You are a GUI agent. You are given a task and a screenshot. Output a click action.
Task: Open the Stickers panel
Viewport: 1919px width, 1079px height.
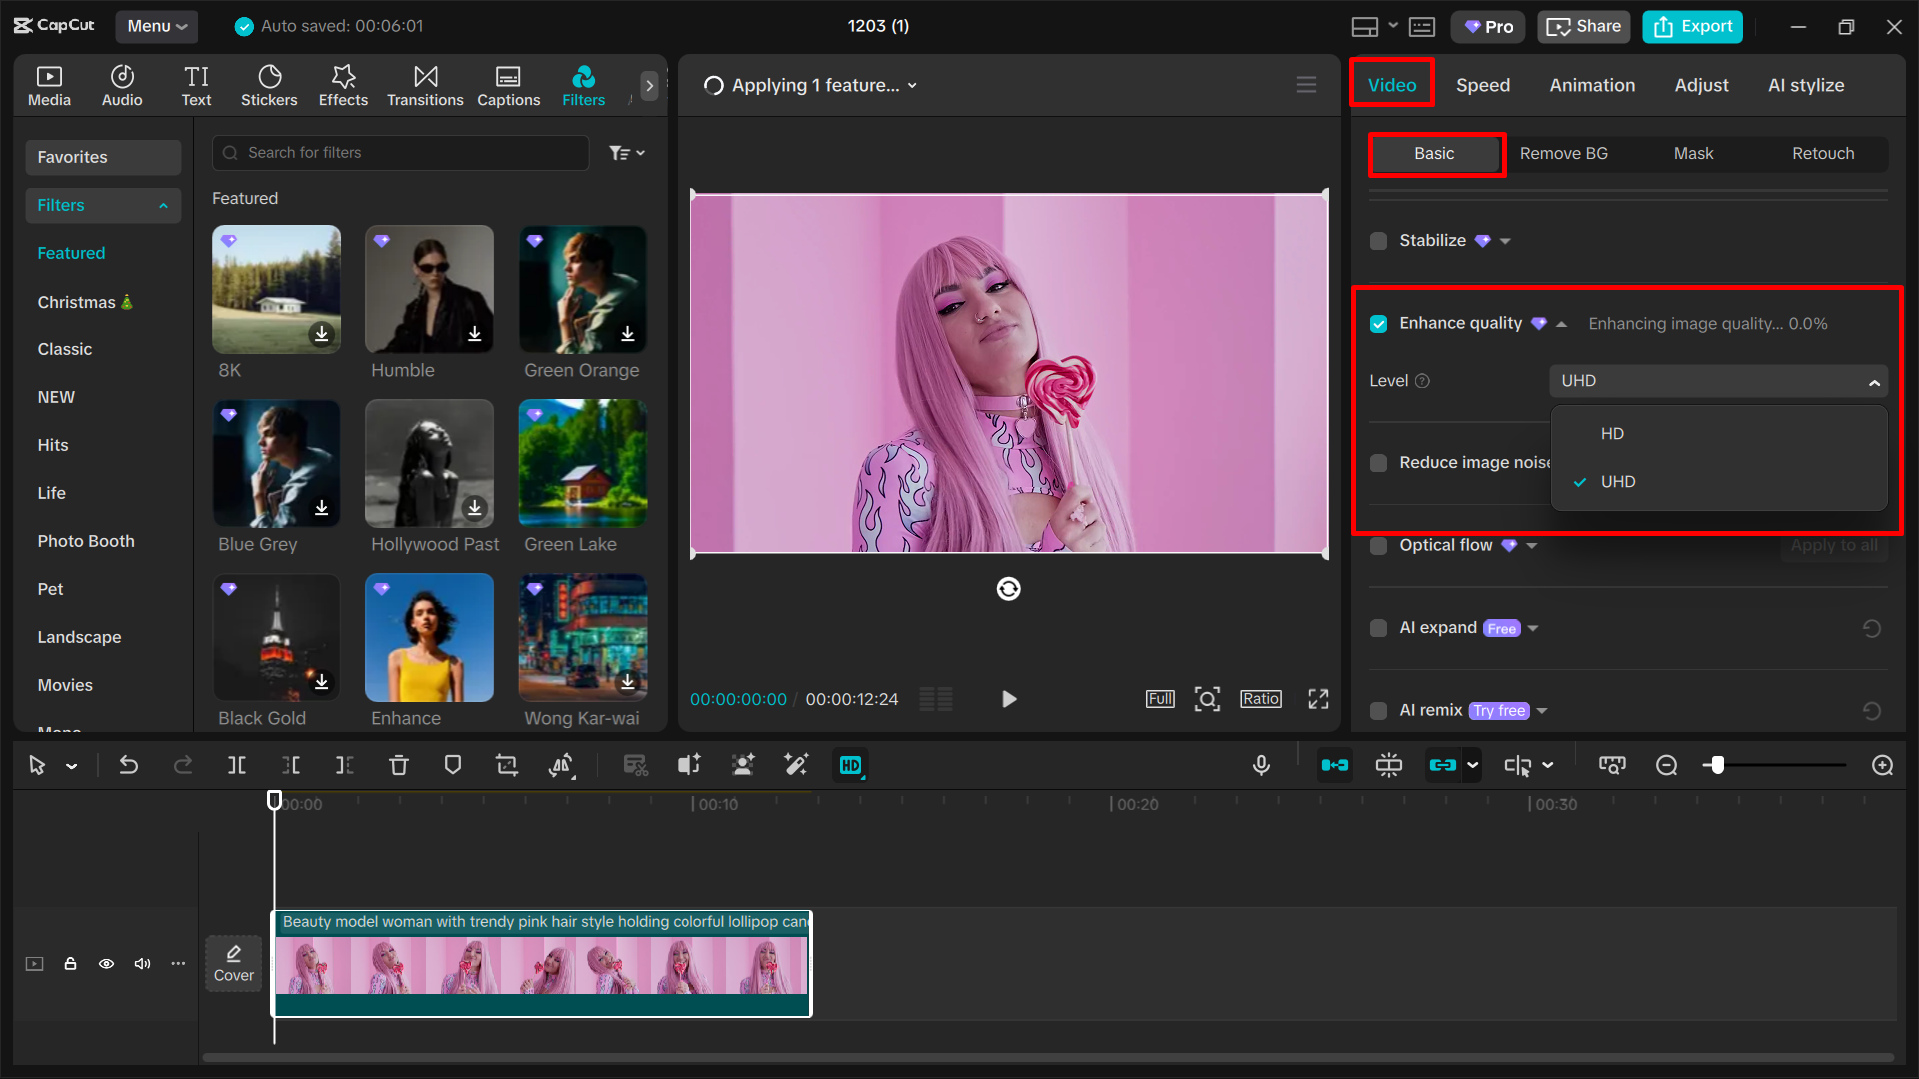click(269, 85)
